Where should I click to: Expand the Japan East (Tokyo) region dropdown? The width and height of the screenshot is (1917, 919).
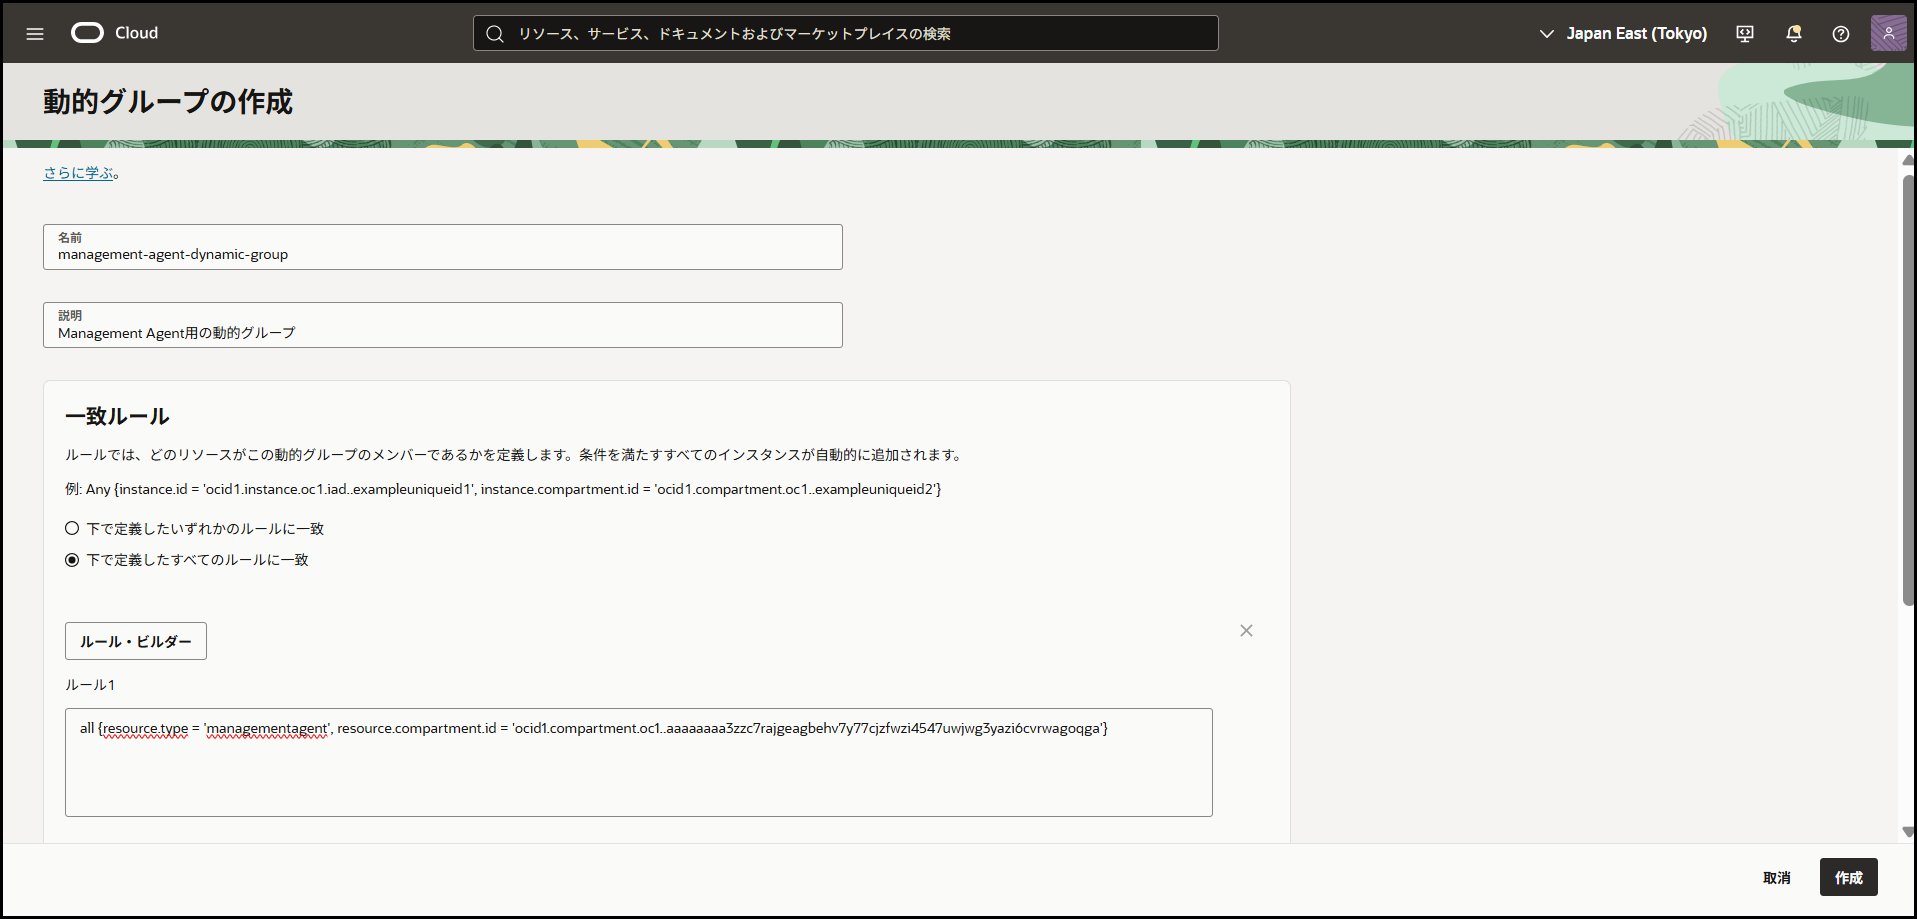click(x=1636, y=34)
